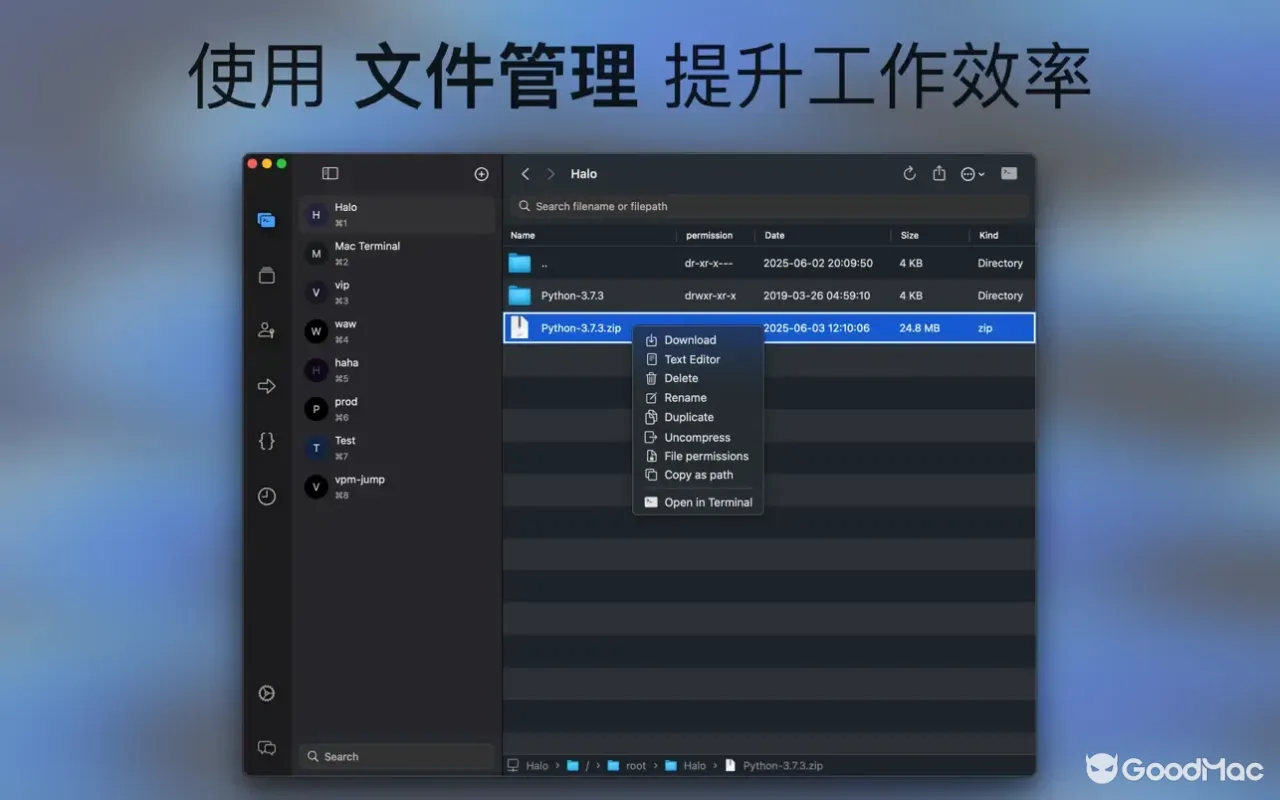Open terminal icon in top toolbar
This screenshot has height=800, width=1280.
(1009, 173)
